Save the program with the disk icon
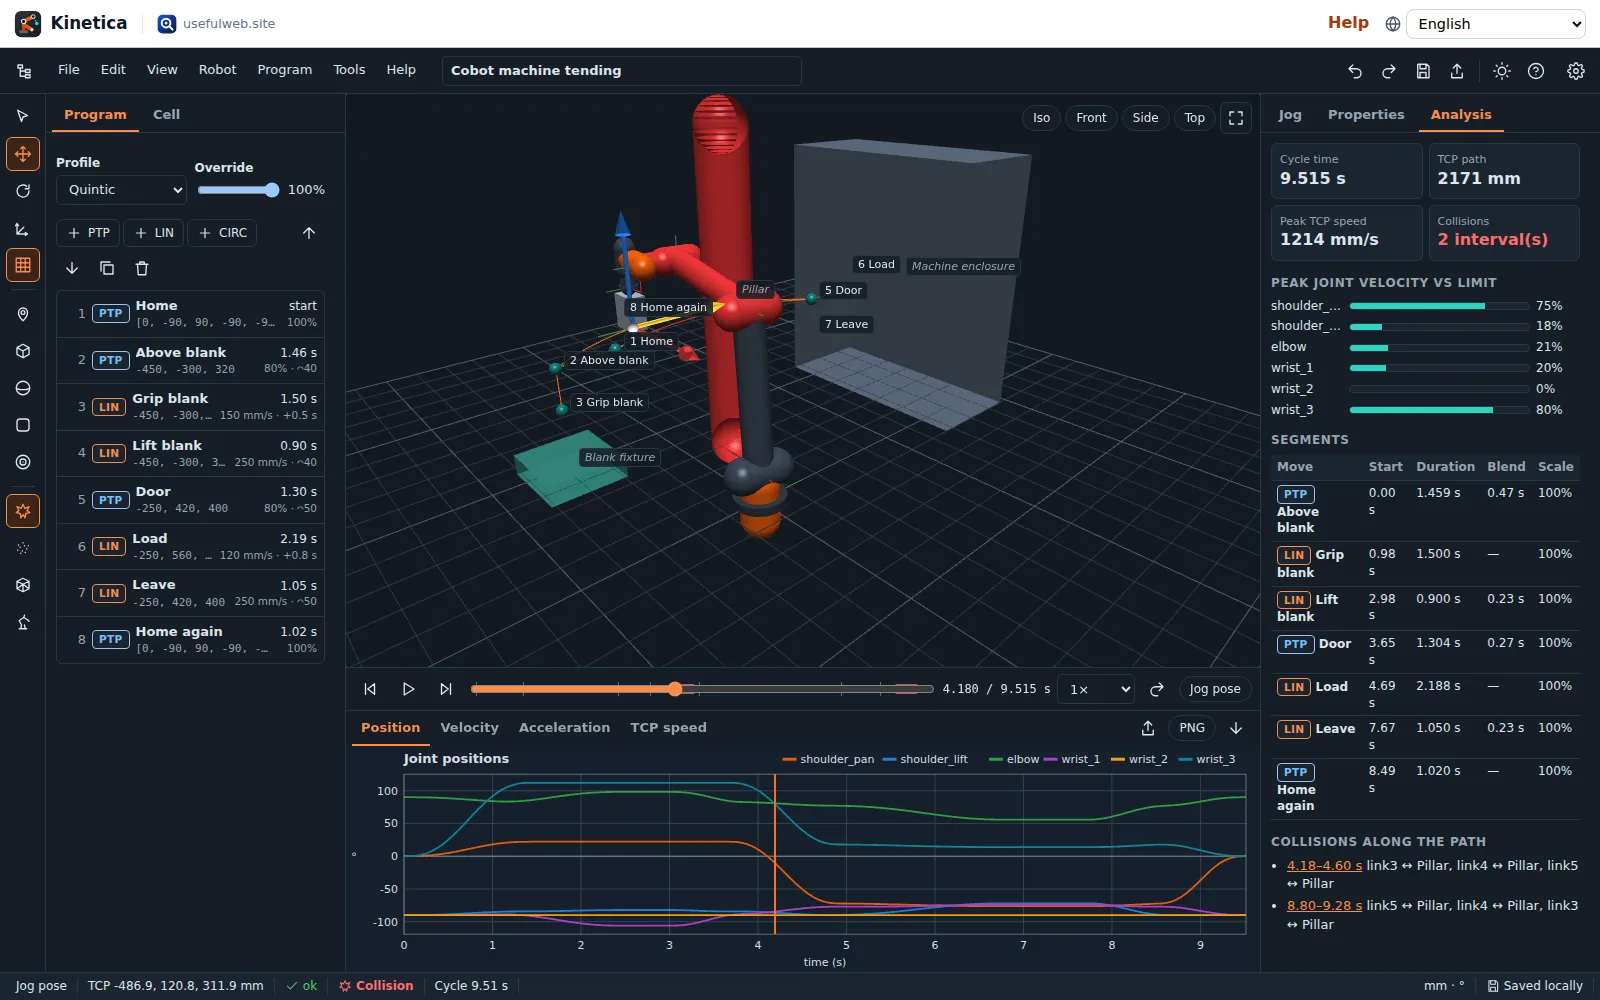The image size is (1600, 1000). pyautogui.click(x=1423, y=71)
